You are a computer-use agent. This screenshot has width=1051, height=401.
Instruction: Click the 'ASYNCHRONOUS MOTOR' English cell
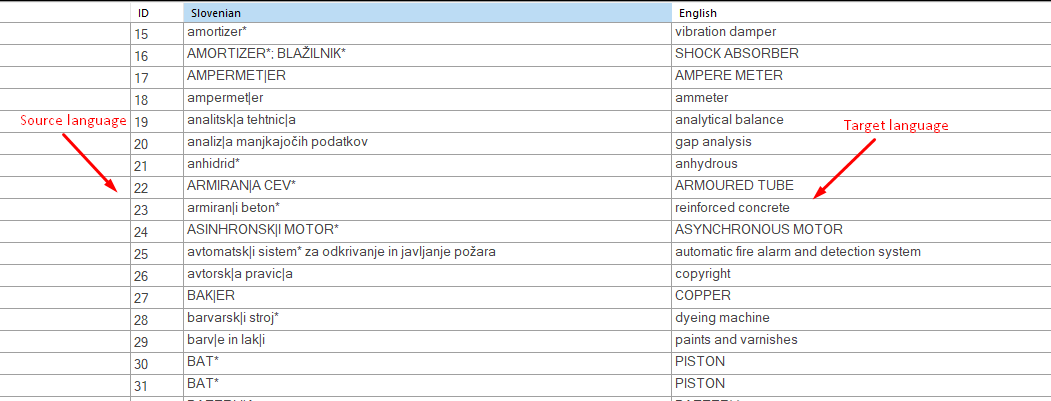pos(758,230)
